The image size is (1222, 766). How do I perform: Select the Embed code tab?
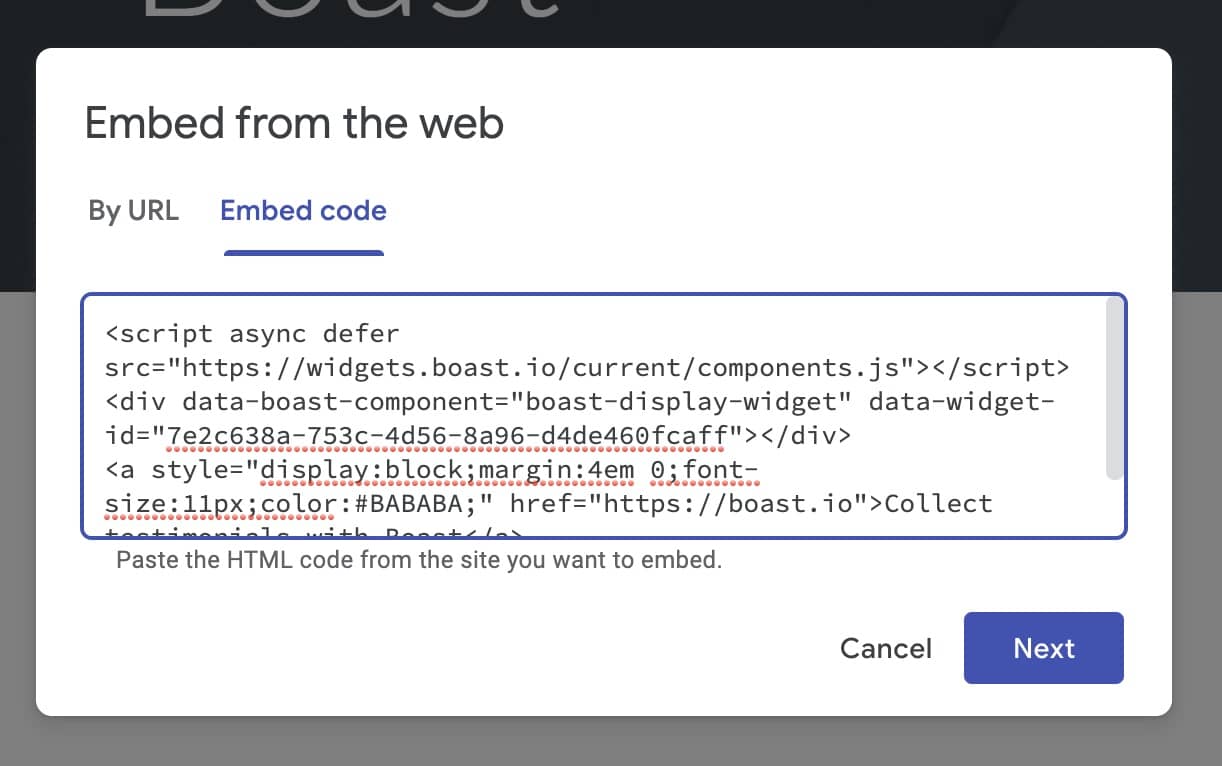303,211
